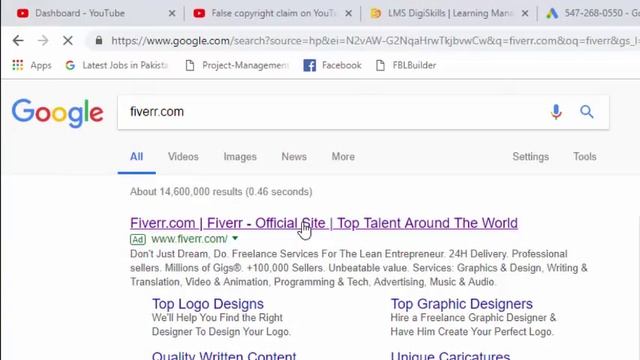Image resolution: width=640 pixels, height=360 pixels.
Task: Expand the More search menu
Action: (x=343, y=157)
